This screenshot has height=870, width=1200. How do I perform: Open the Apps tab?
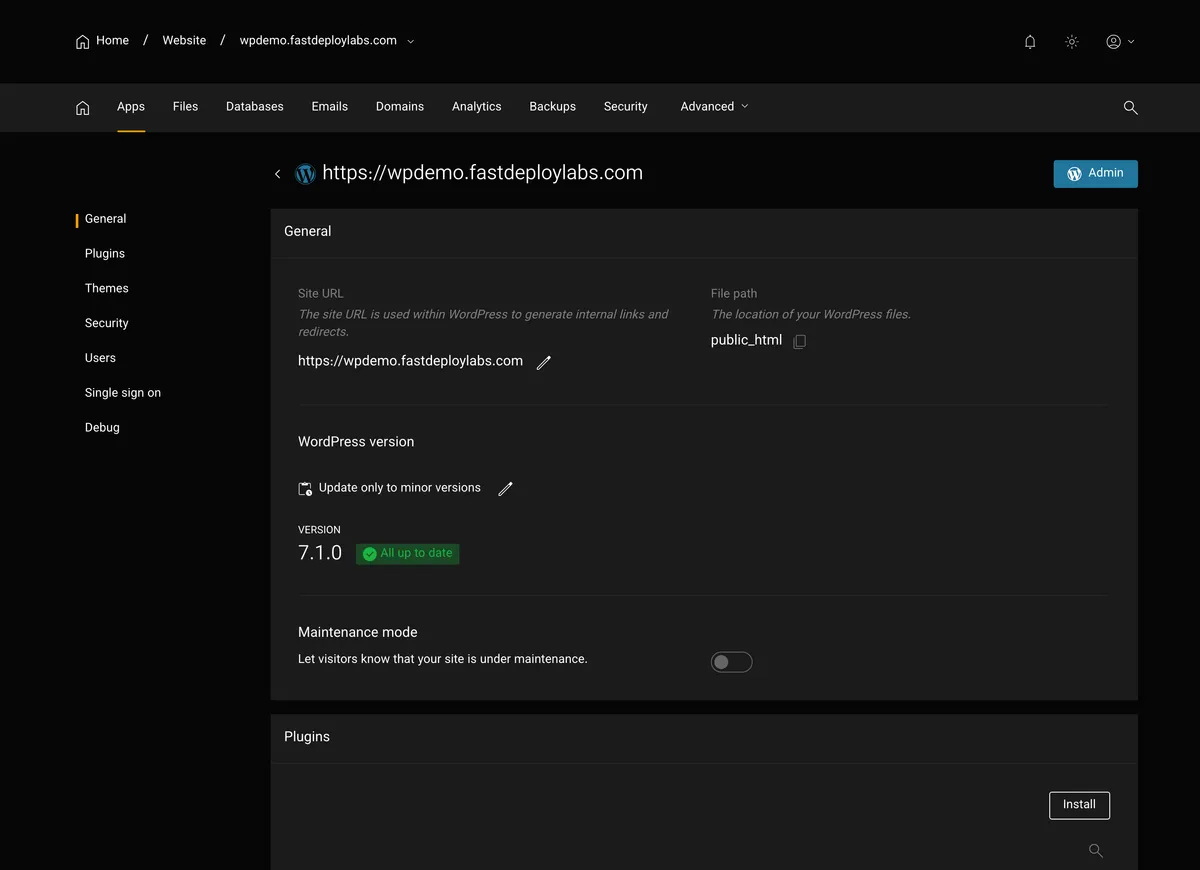tap(131, 106)
